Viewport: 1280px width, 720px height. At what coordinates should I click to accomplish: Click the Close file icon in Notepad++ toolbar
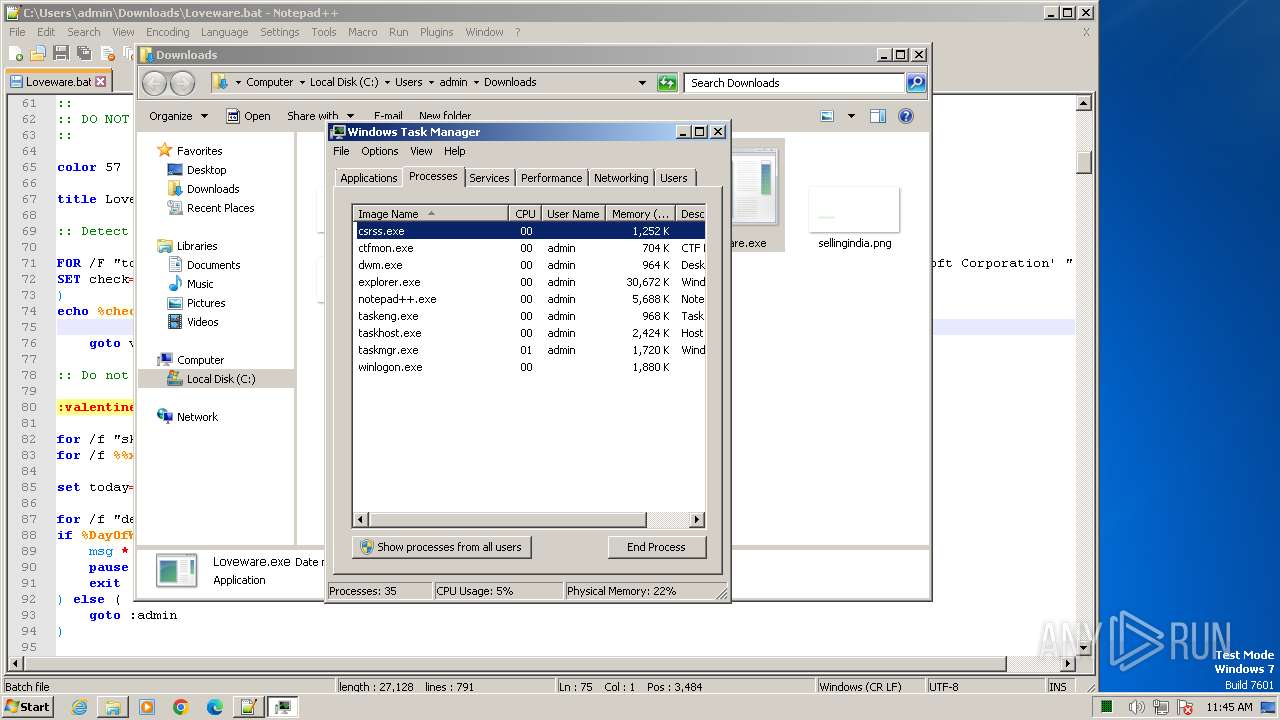[107, 53]
